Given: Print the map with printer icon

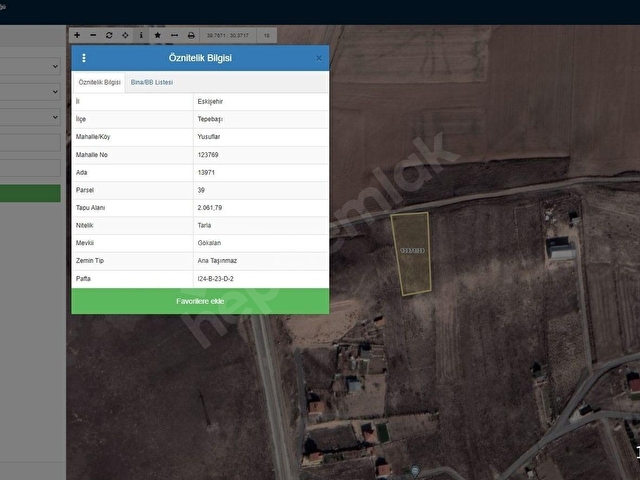Looking at the screenshot, I should click(191, 36).
